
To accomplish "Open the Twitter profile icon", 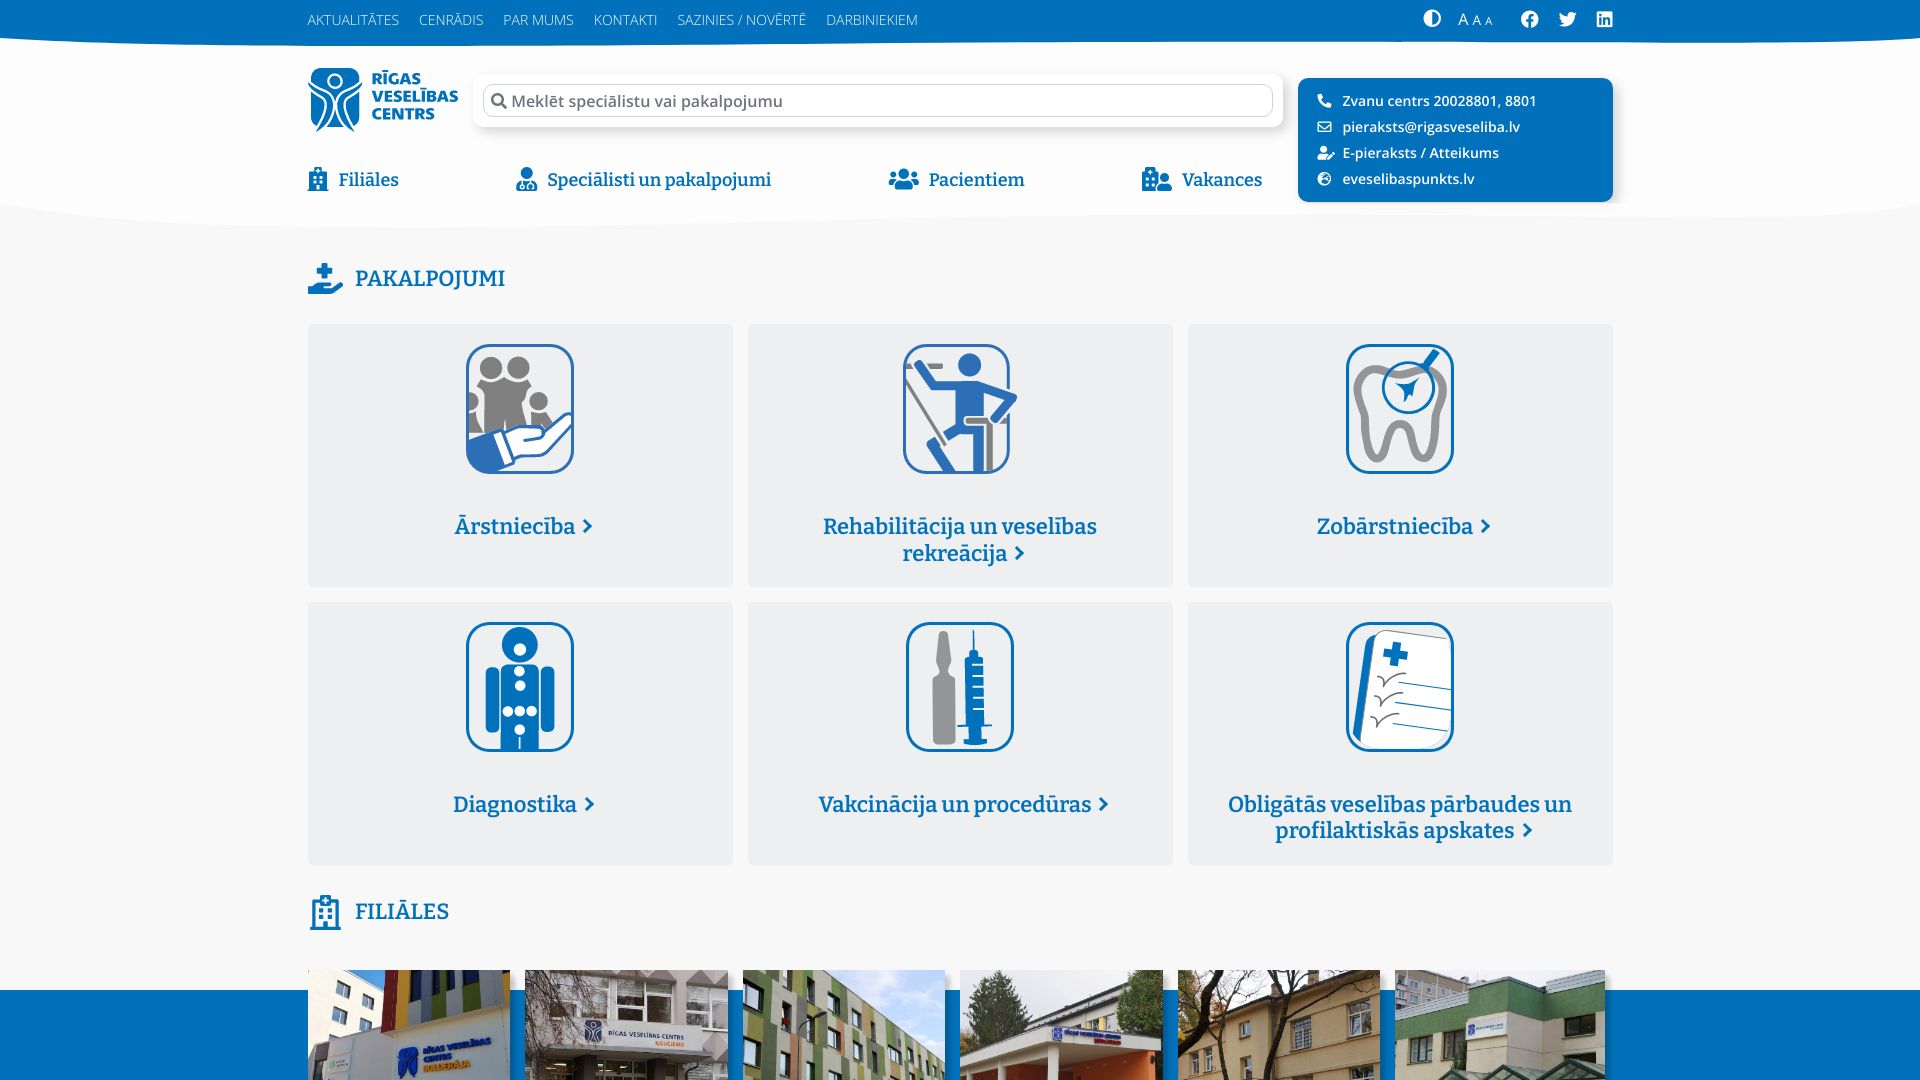I will [1567, 19].
